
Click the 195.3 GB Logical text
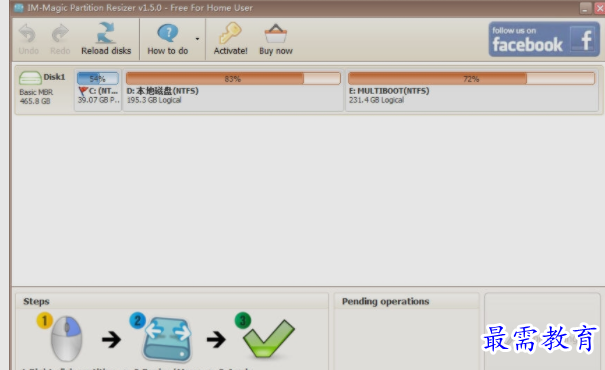(154, 100)
